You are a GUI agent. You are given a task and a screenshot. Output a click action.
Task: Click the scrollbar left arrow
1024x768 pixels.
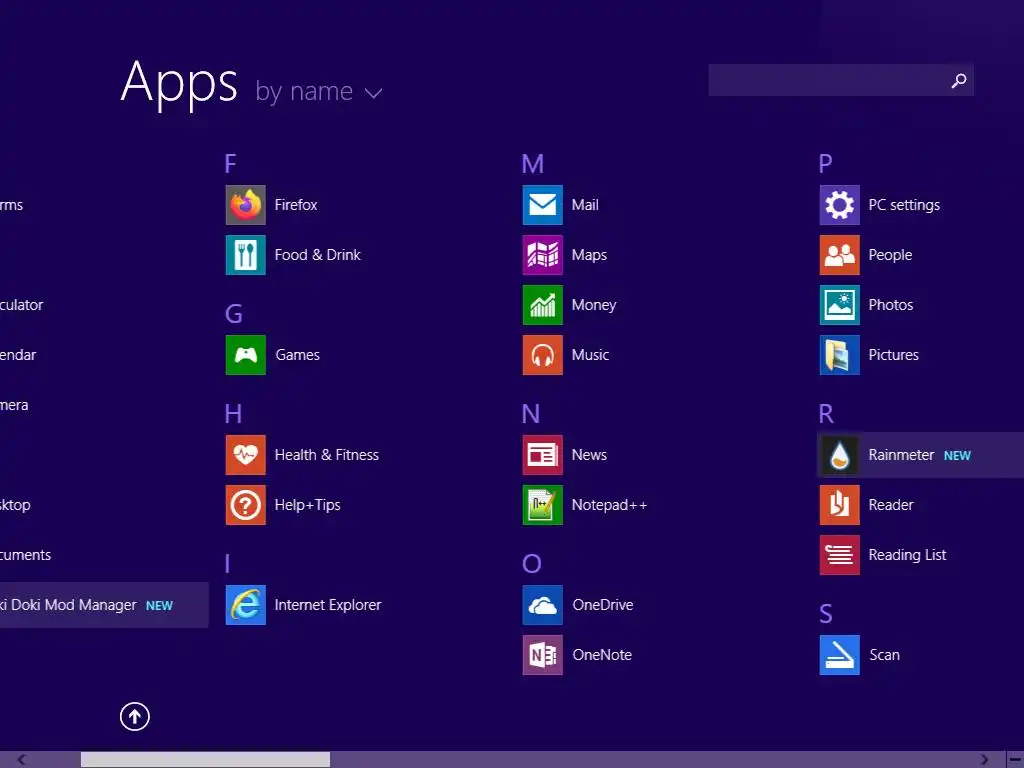[22, 760]
